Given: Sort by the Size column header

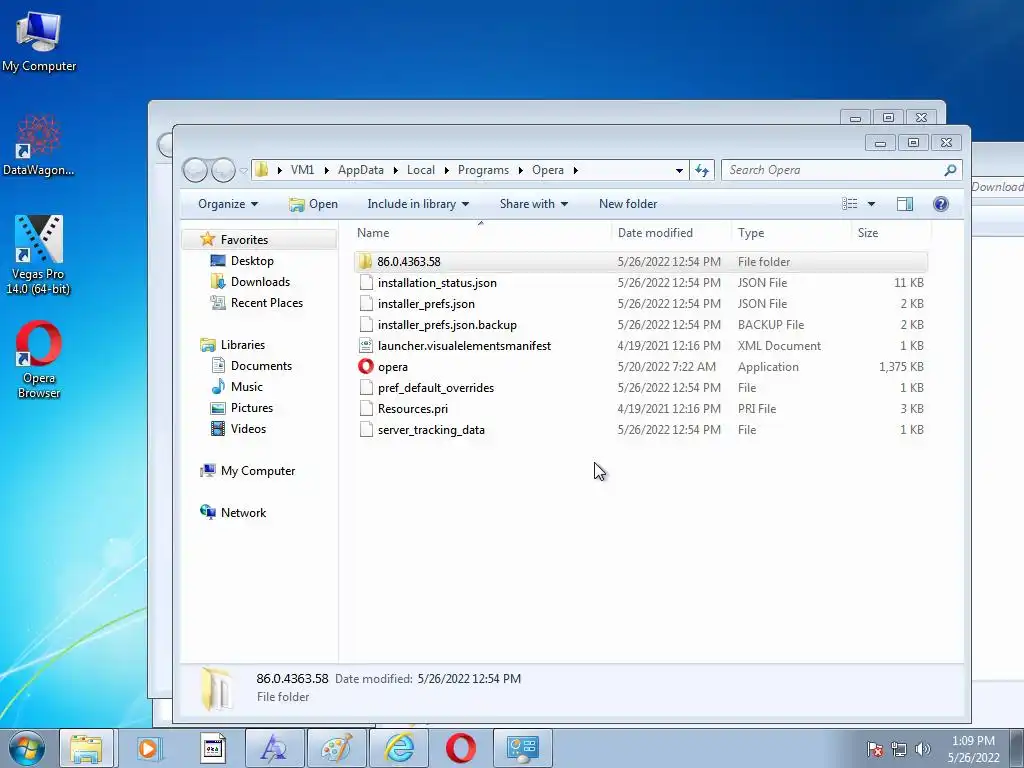Looking at the screenshot, I should (891, 232).
